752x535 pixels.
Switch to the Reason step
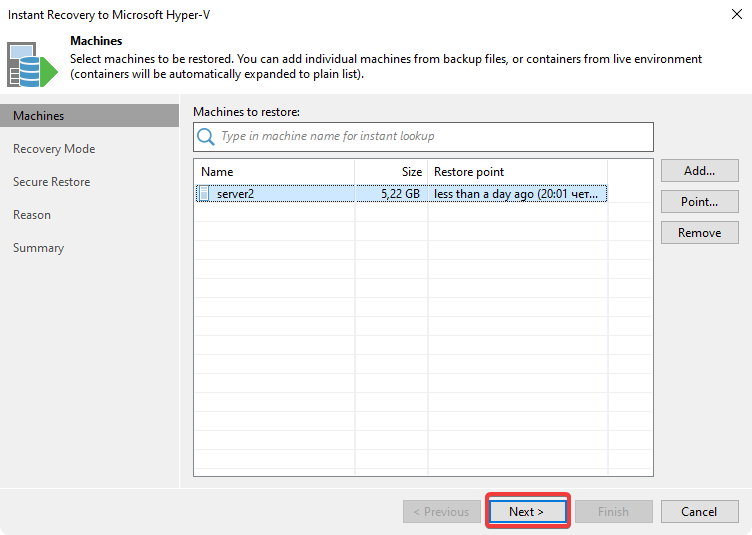point(32,215)
